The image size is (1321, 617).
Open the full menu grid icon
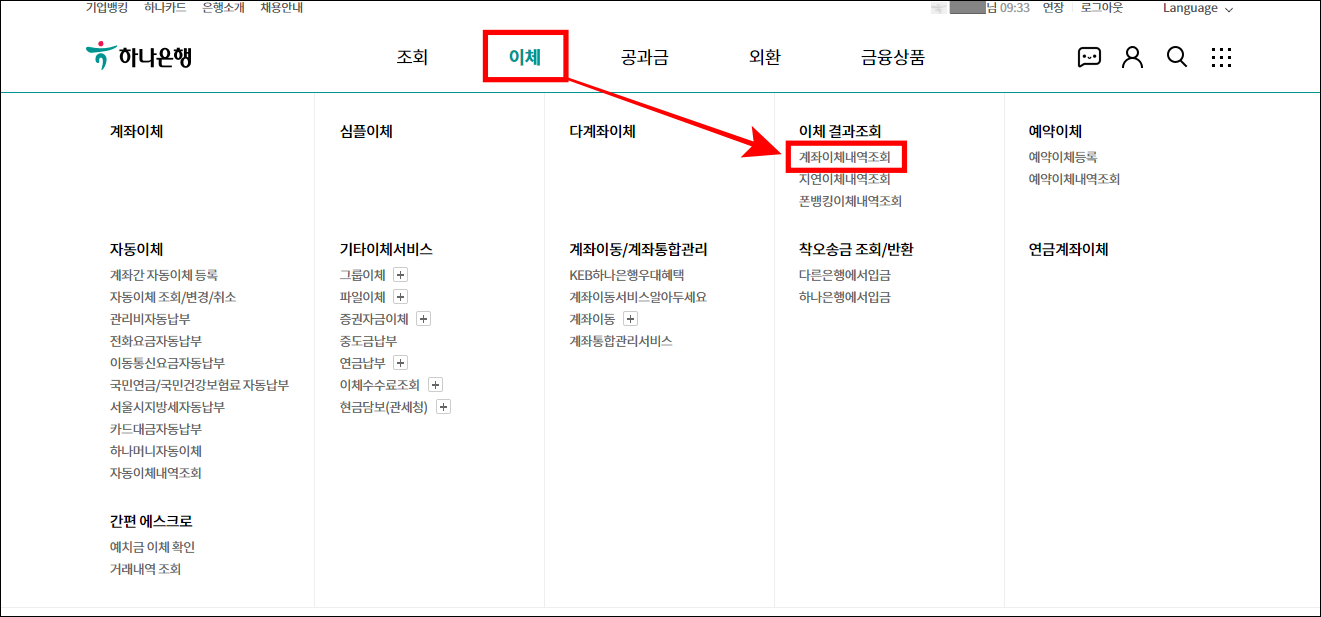click(1222, 57)
